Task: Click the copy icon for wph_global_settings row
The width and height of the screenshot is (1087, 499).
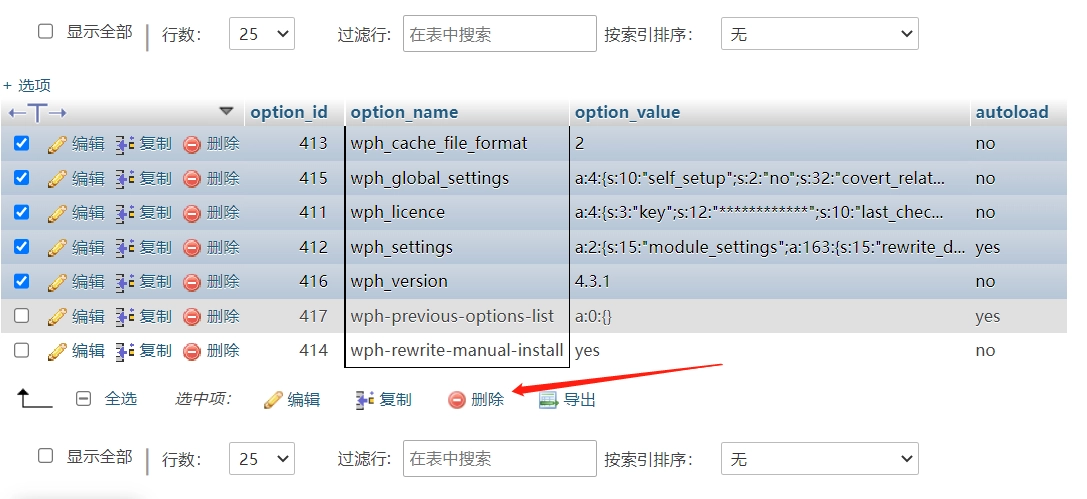Action: pos(125,179)
